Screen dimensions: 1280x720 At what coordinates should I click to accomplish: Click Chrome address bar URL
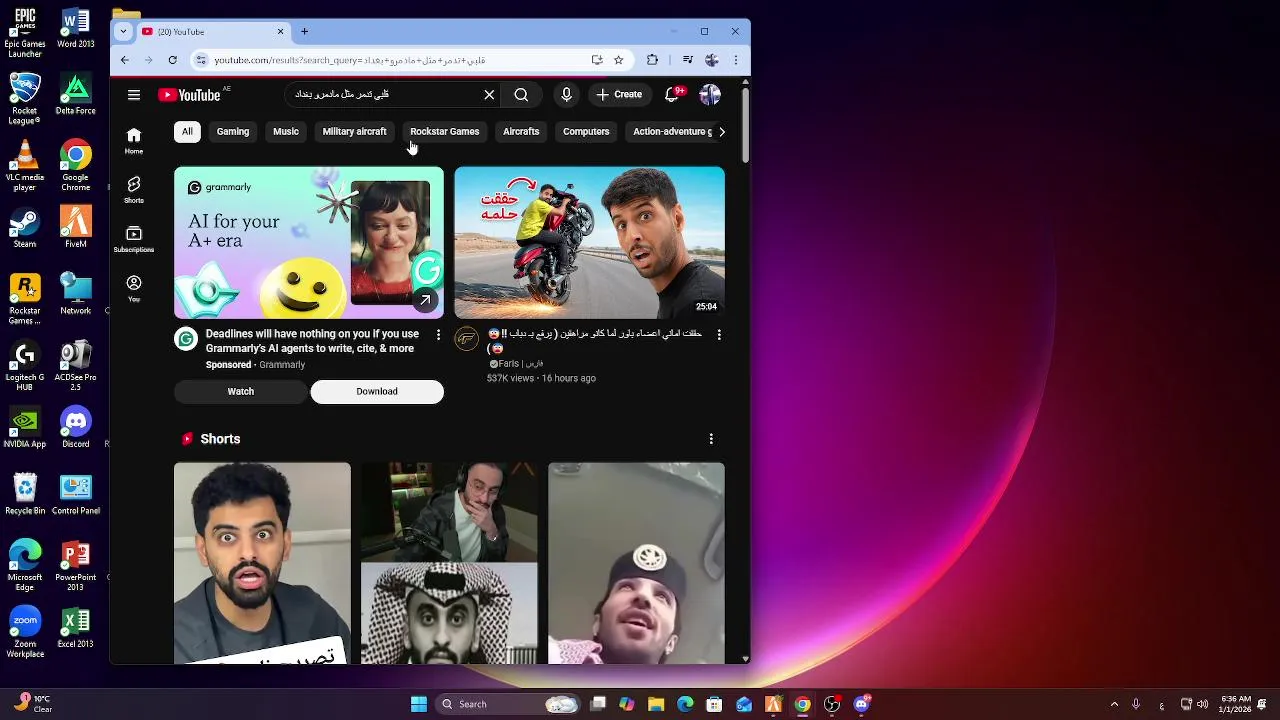point(349,60)
